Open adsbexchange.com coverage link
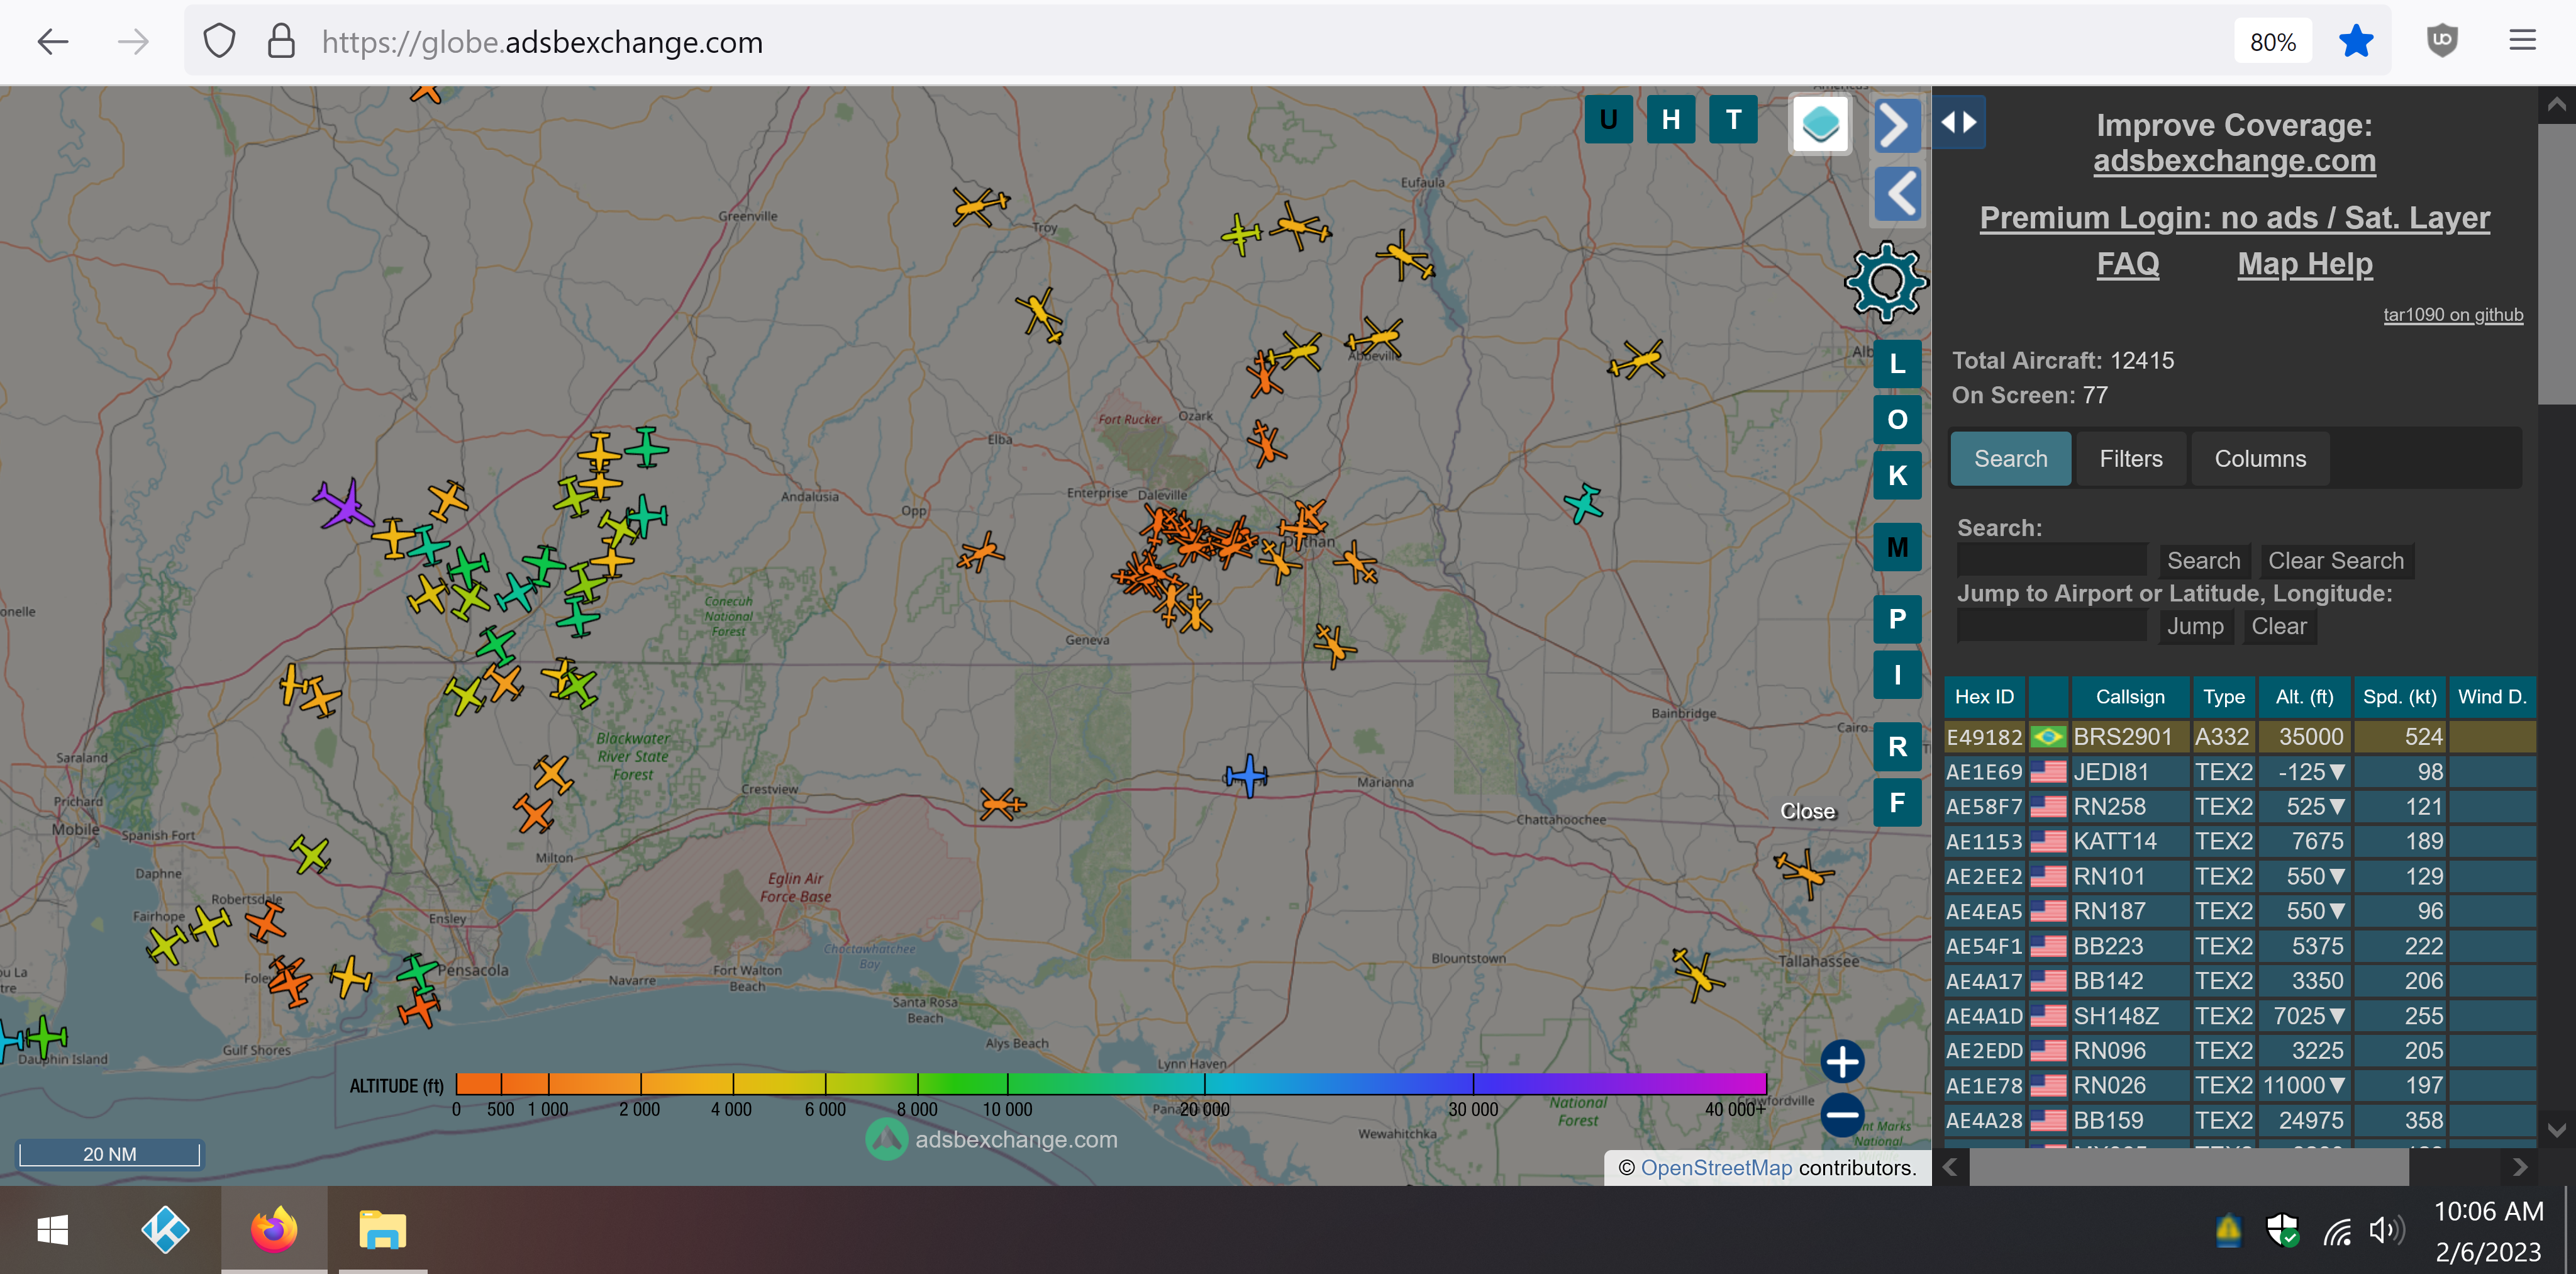The image size is (2576, 1274). (x=2234, y=161)
